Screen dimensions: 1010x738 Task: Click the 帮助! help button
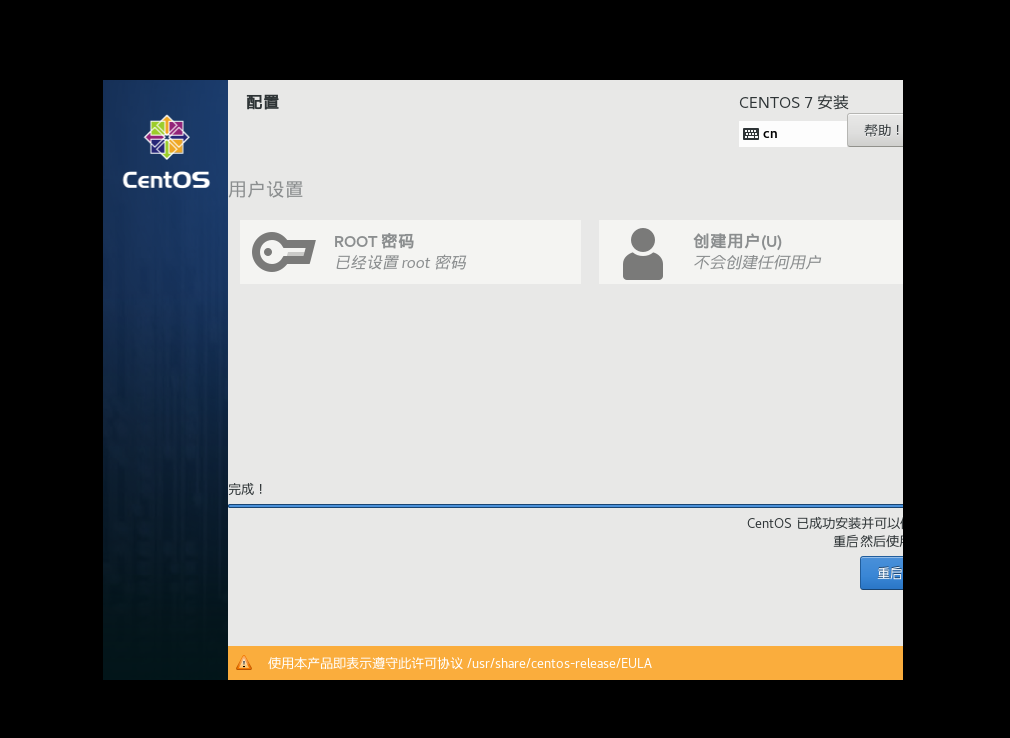point(875,131)
